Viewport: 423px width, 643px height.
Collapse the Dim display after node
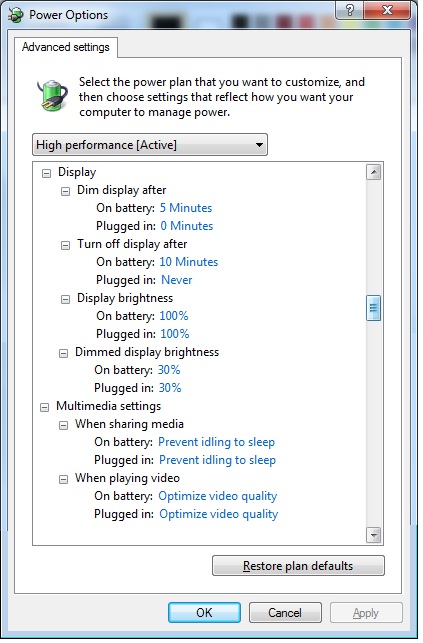[x=66, y=192]
